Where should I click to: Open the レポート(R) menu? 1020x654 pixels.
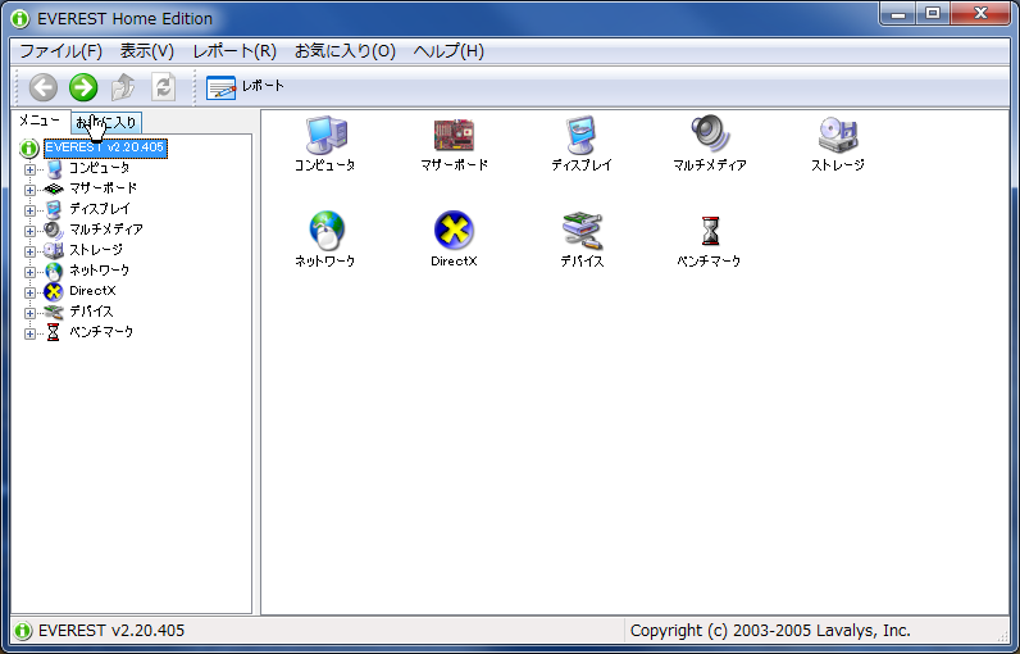[x=235, y=51]
